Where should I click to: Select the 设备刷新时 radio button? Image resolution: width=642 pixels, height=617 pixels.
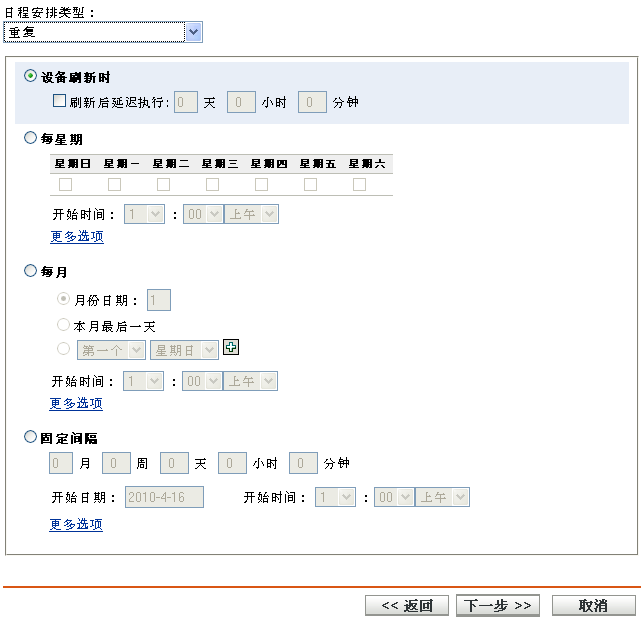coord(30,76)
